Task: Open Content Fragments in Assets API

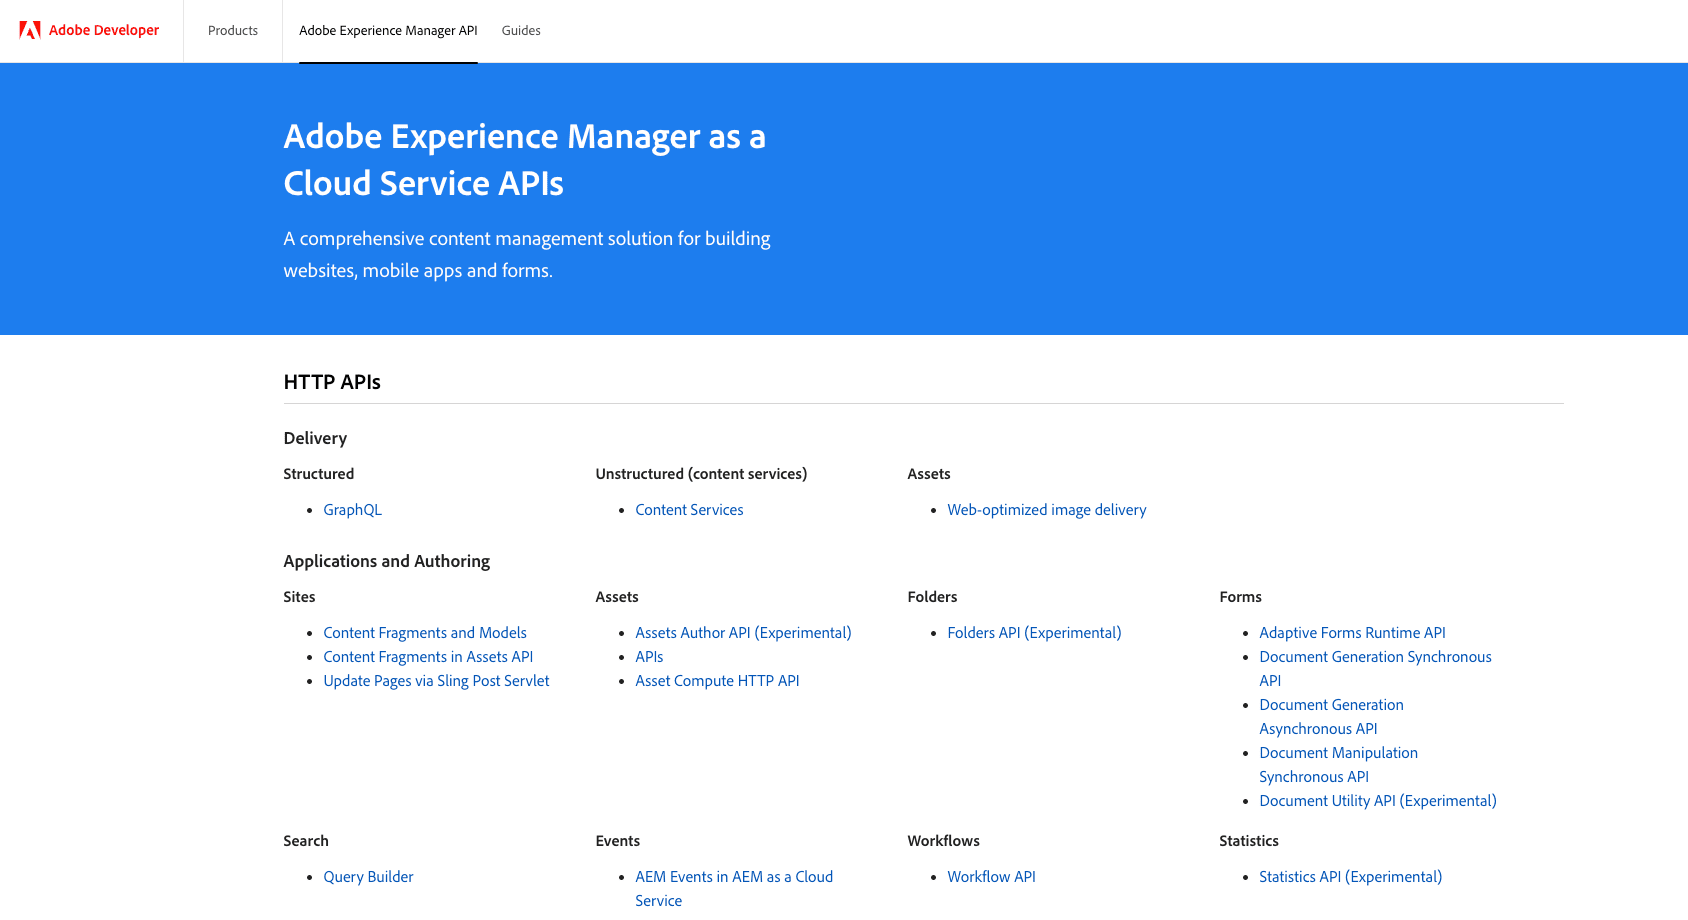Action: click(428, 656)
